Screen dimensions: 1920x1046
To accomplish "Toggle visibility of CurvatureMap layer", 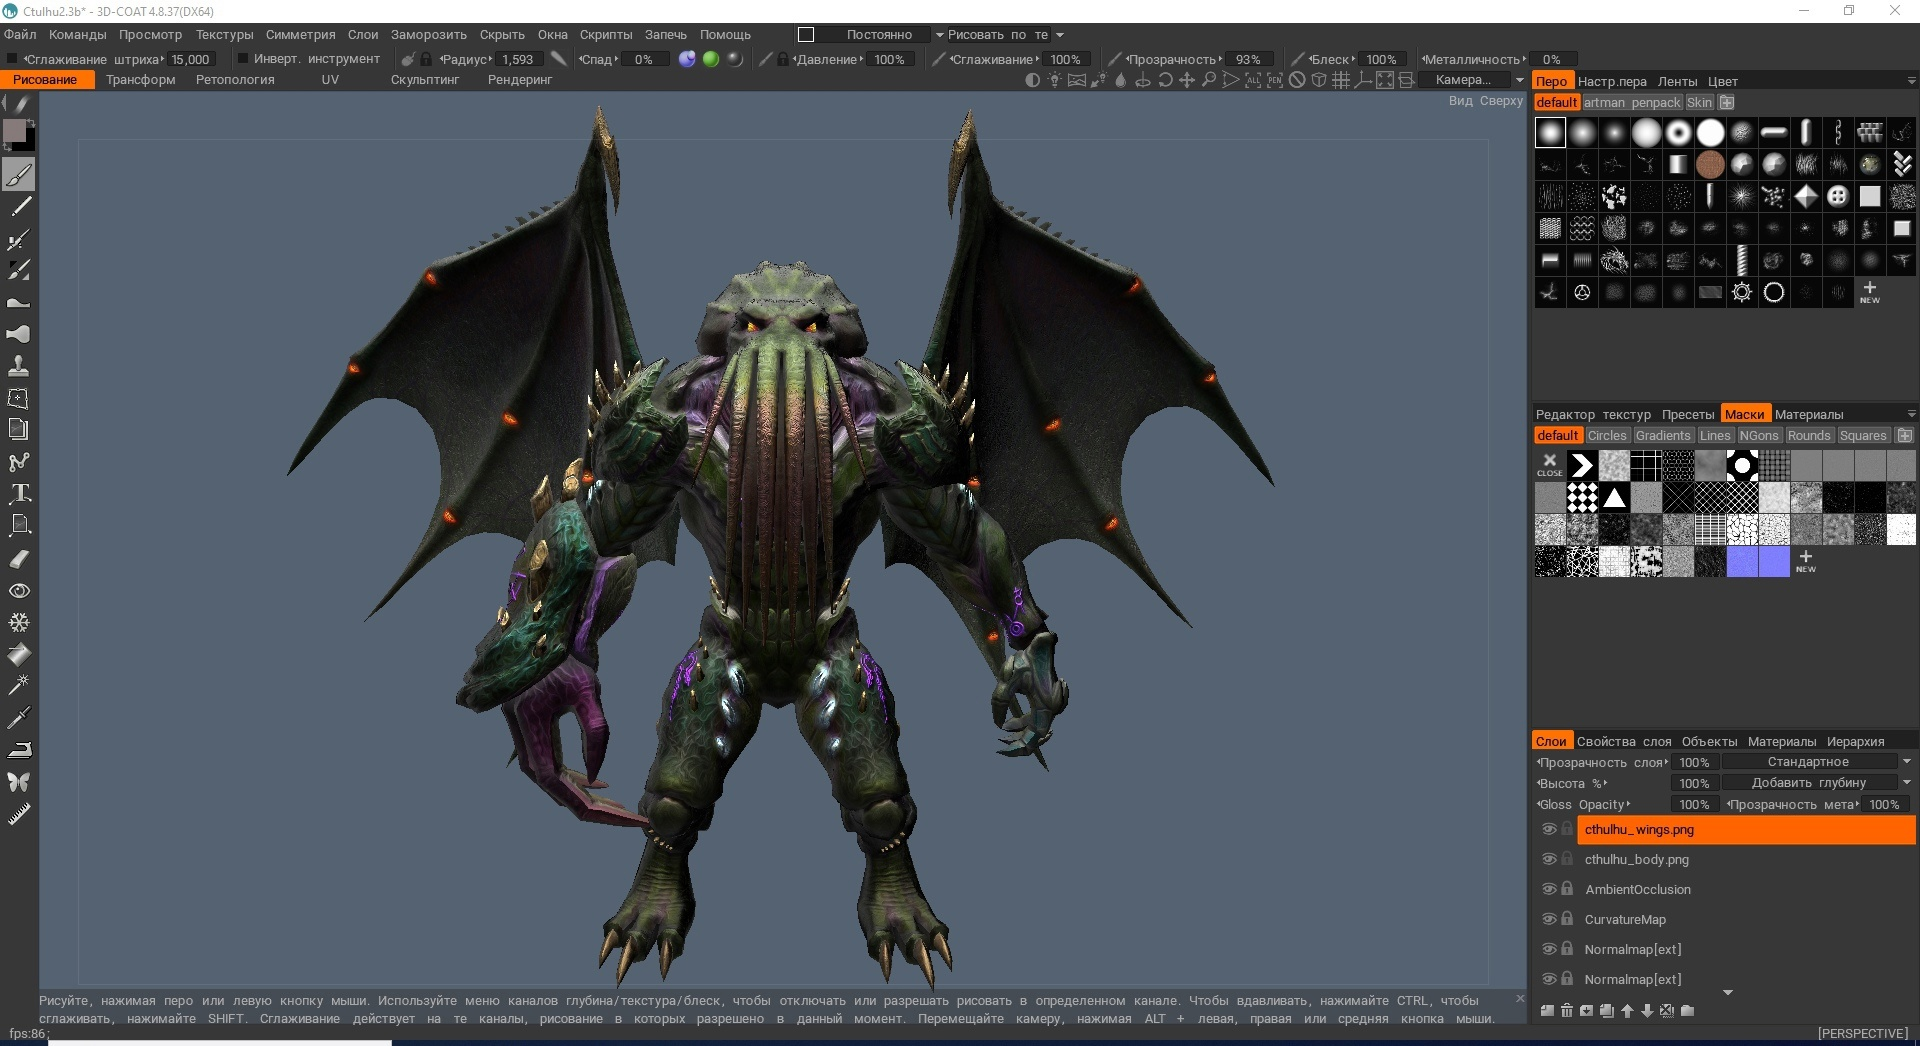I will 1549,919.
